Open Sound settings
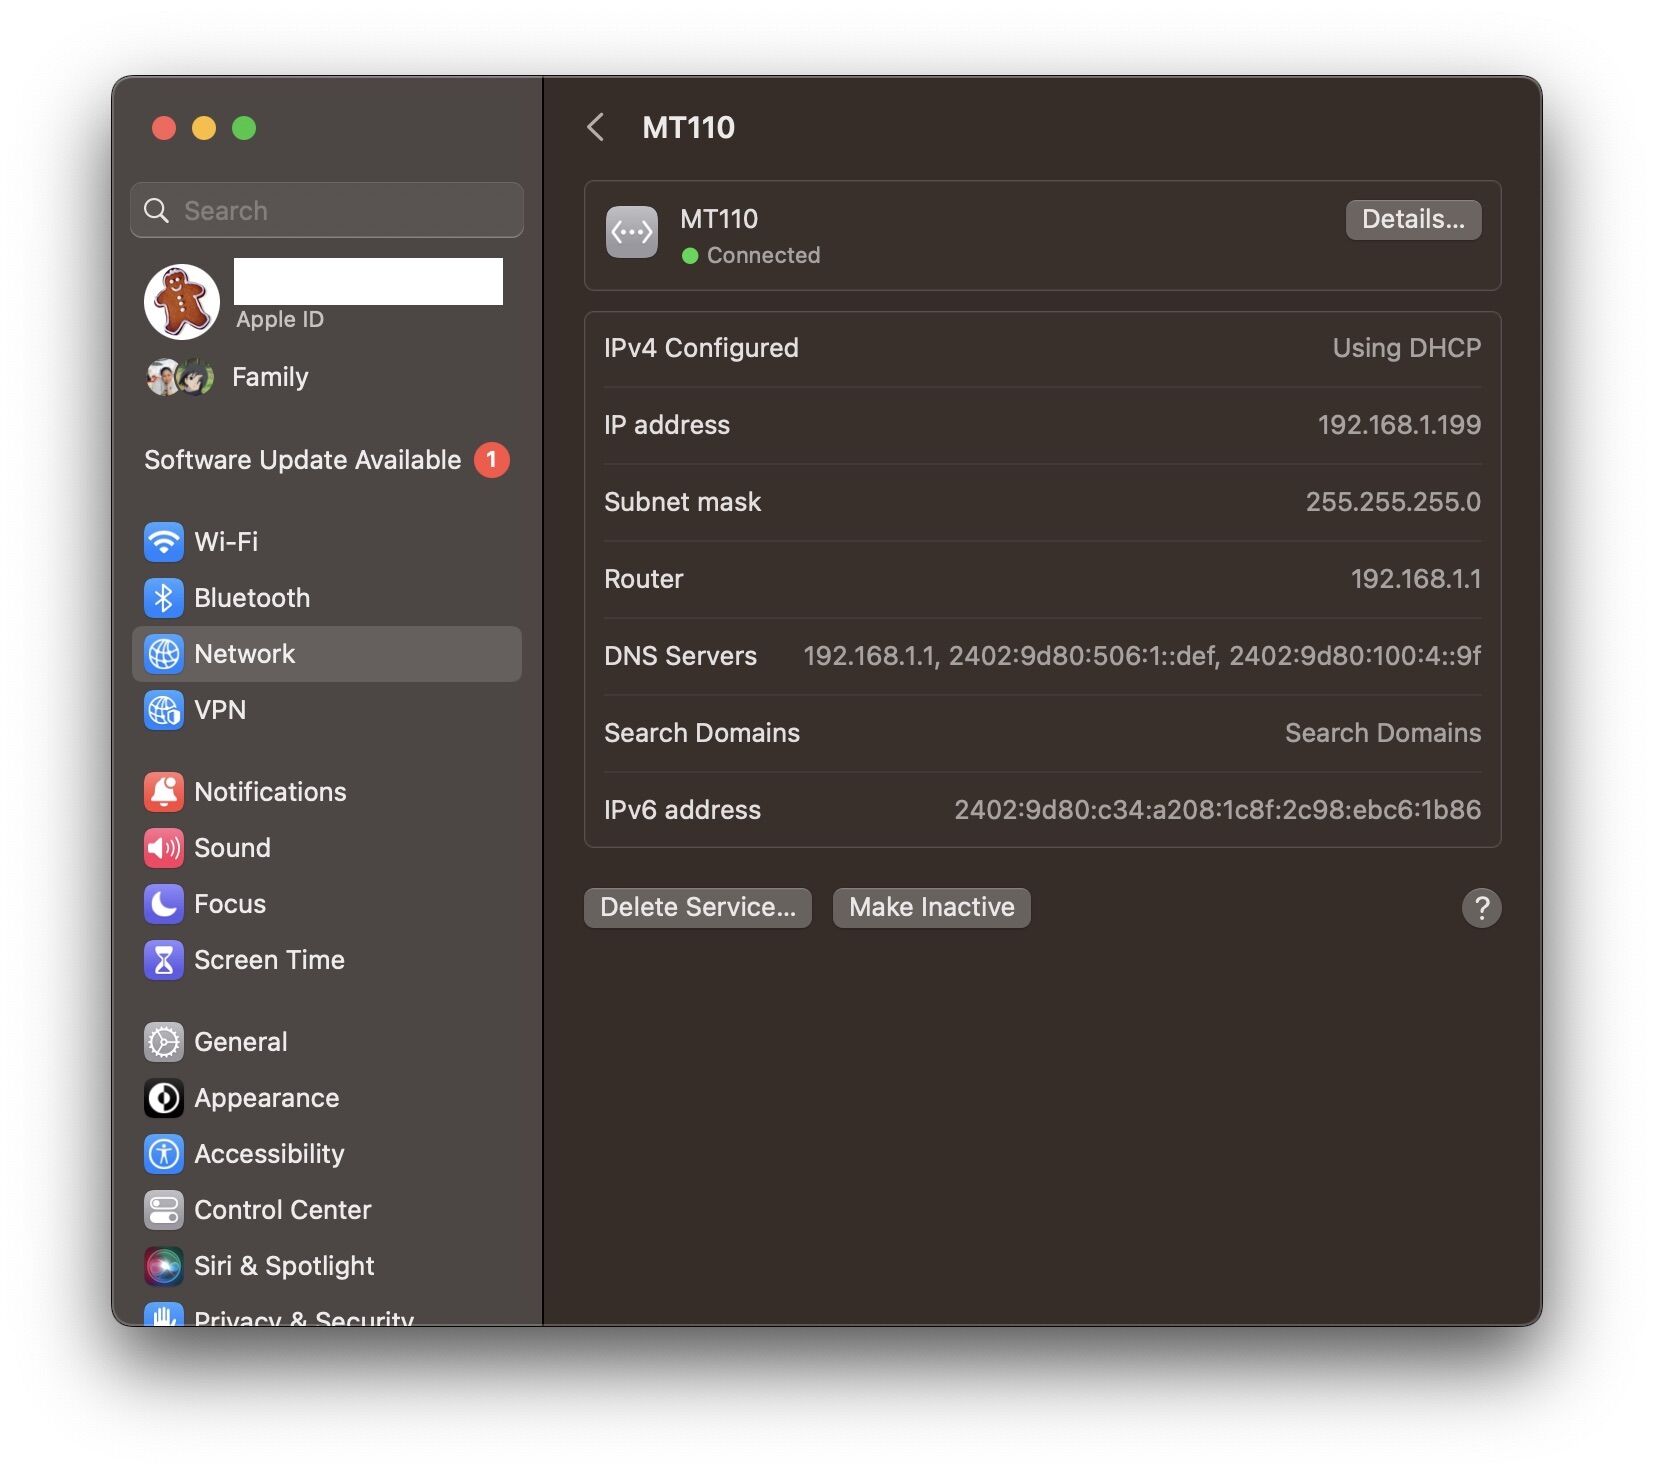1654x1474 pixels. point(327,848)
